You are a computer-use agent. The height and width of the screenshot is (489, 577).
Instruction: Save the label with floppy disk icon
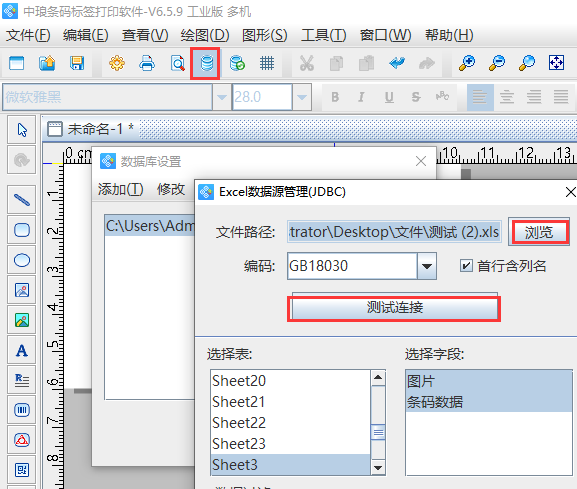coord(77,63)
